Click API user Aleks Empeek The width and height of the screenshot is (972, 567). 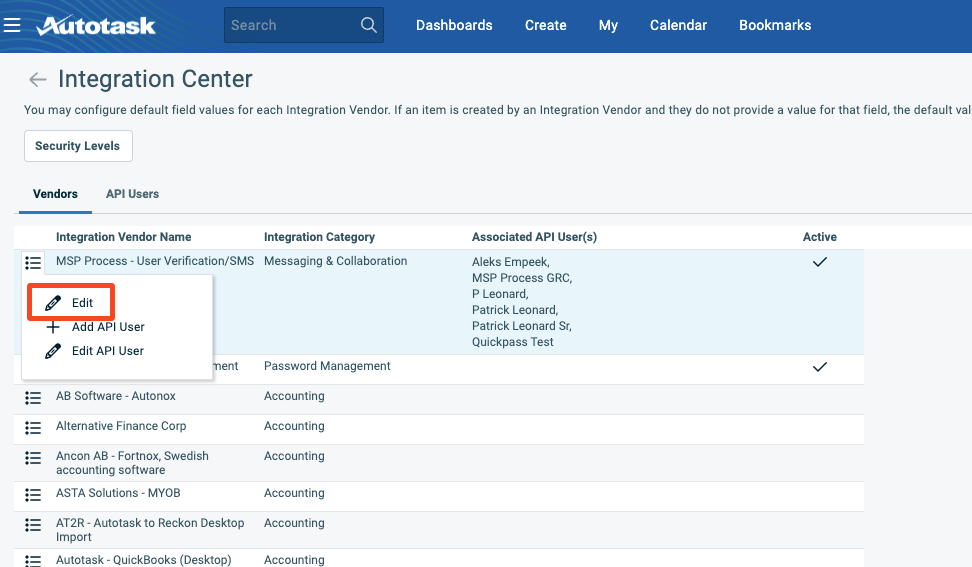pos(511,262)
